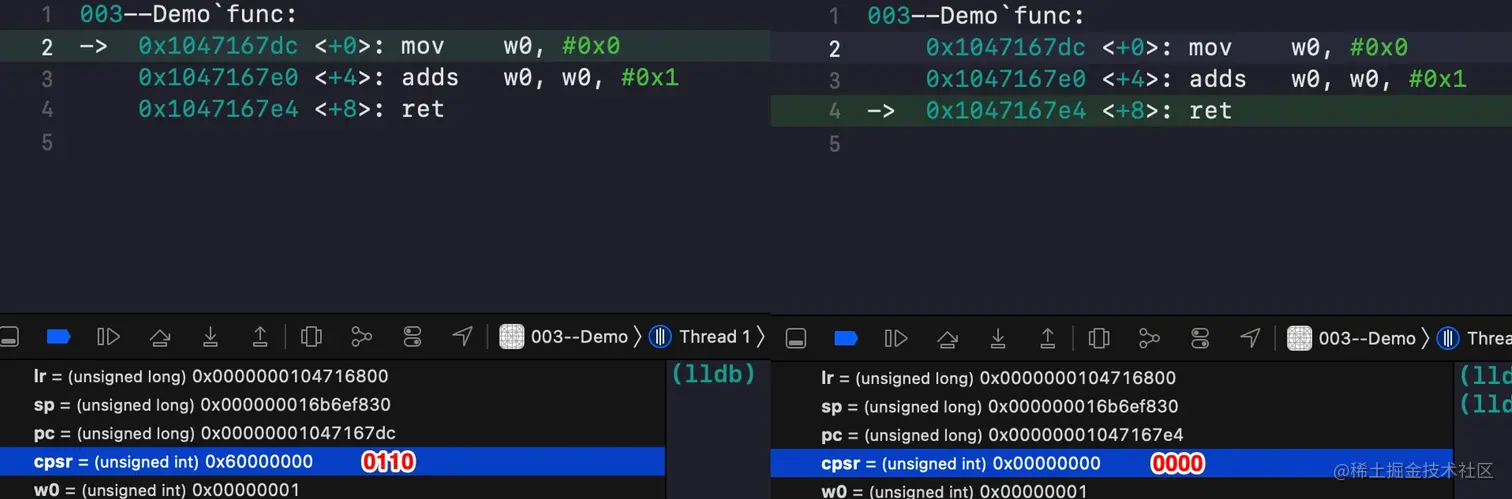The image size is (1512, 499).
Task: Open Thread 1 in left jump bar
Action: click(701, 337)
